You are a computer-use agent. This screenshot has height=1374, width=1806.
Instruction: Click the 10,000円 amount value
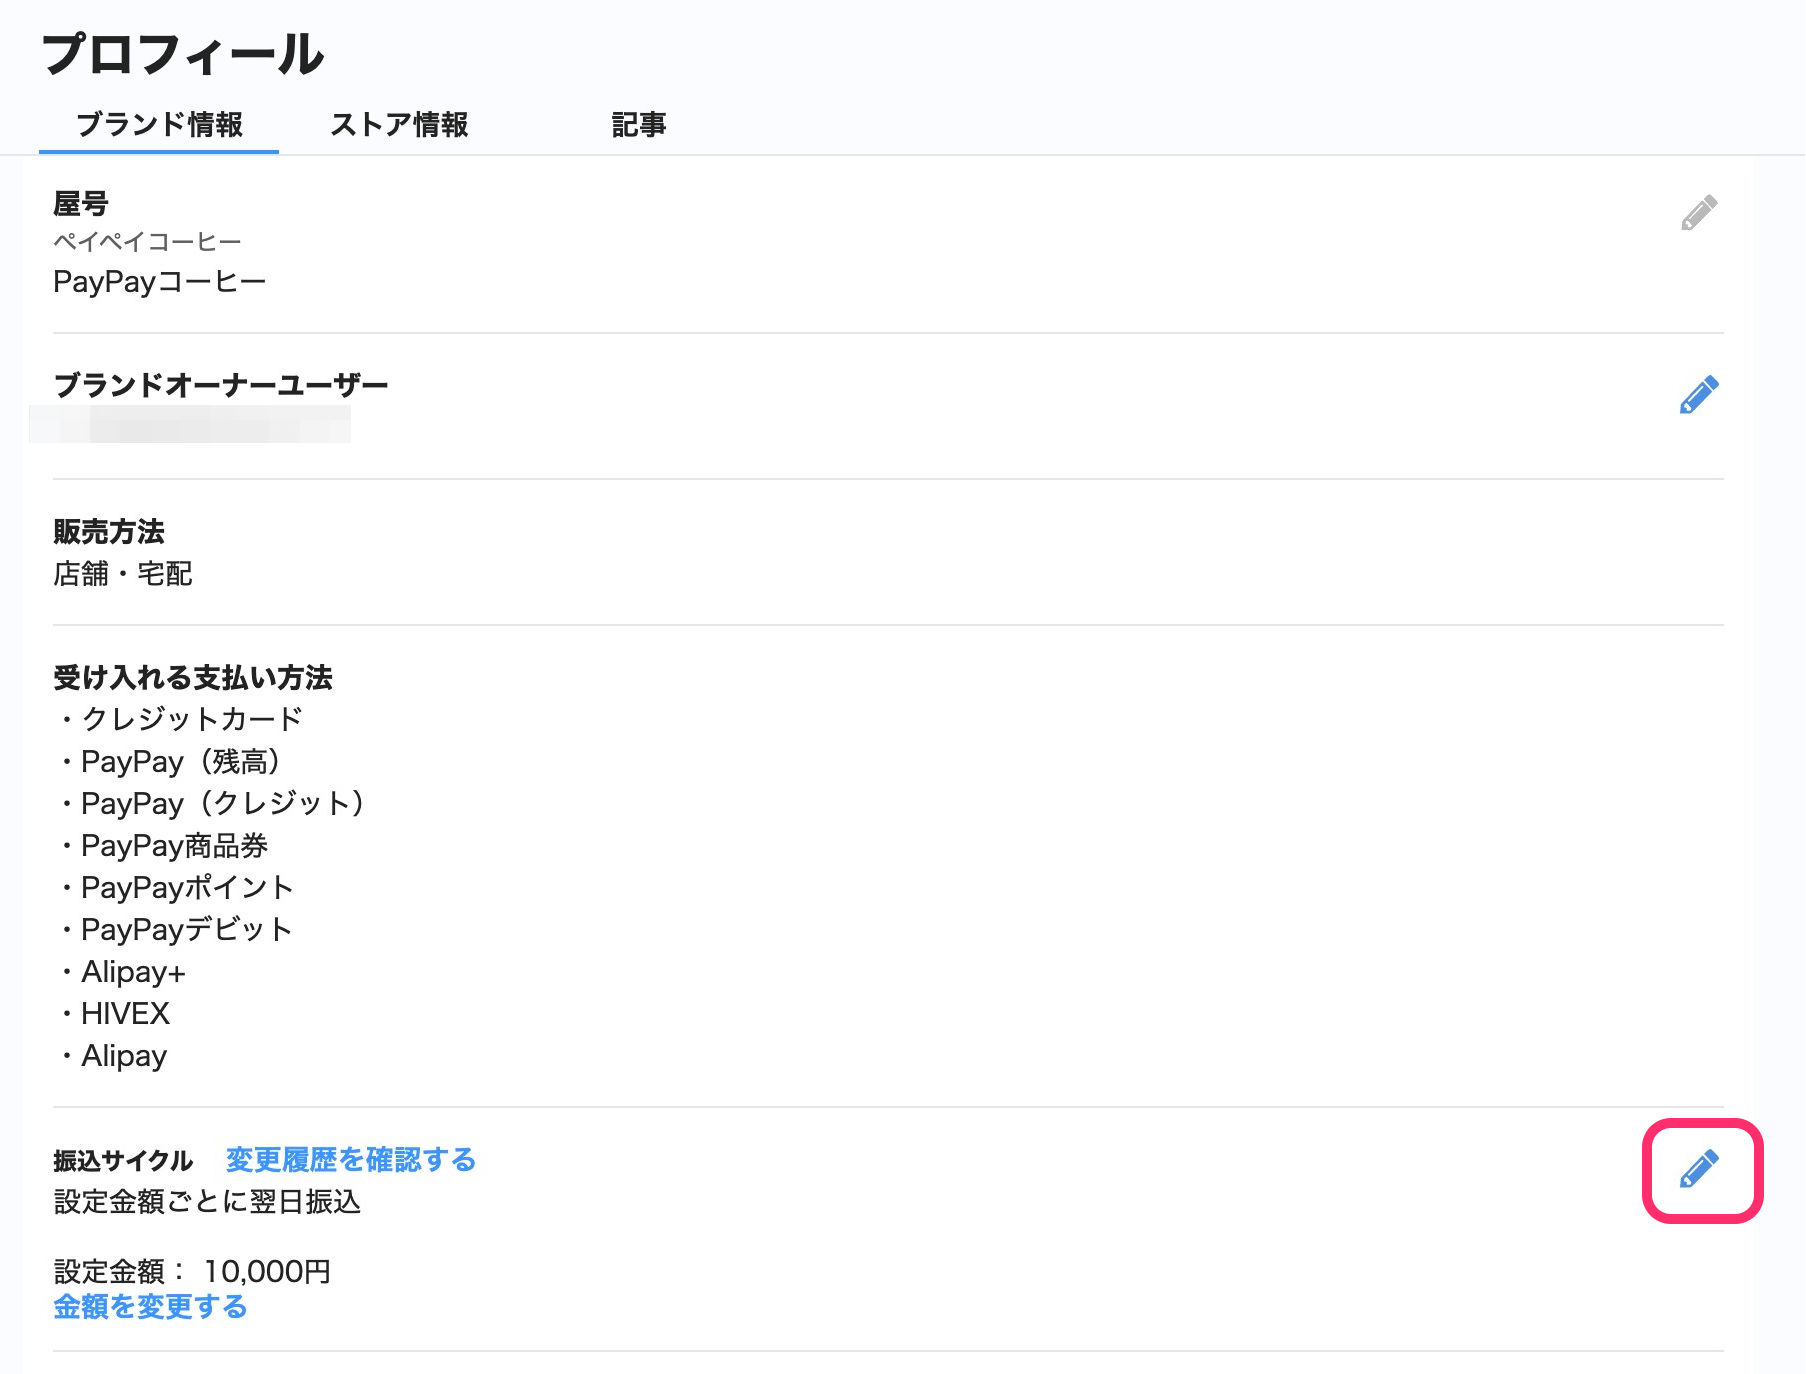click(x=267, y=1272)
